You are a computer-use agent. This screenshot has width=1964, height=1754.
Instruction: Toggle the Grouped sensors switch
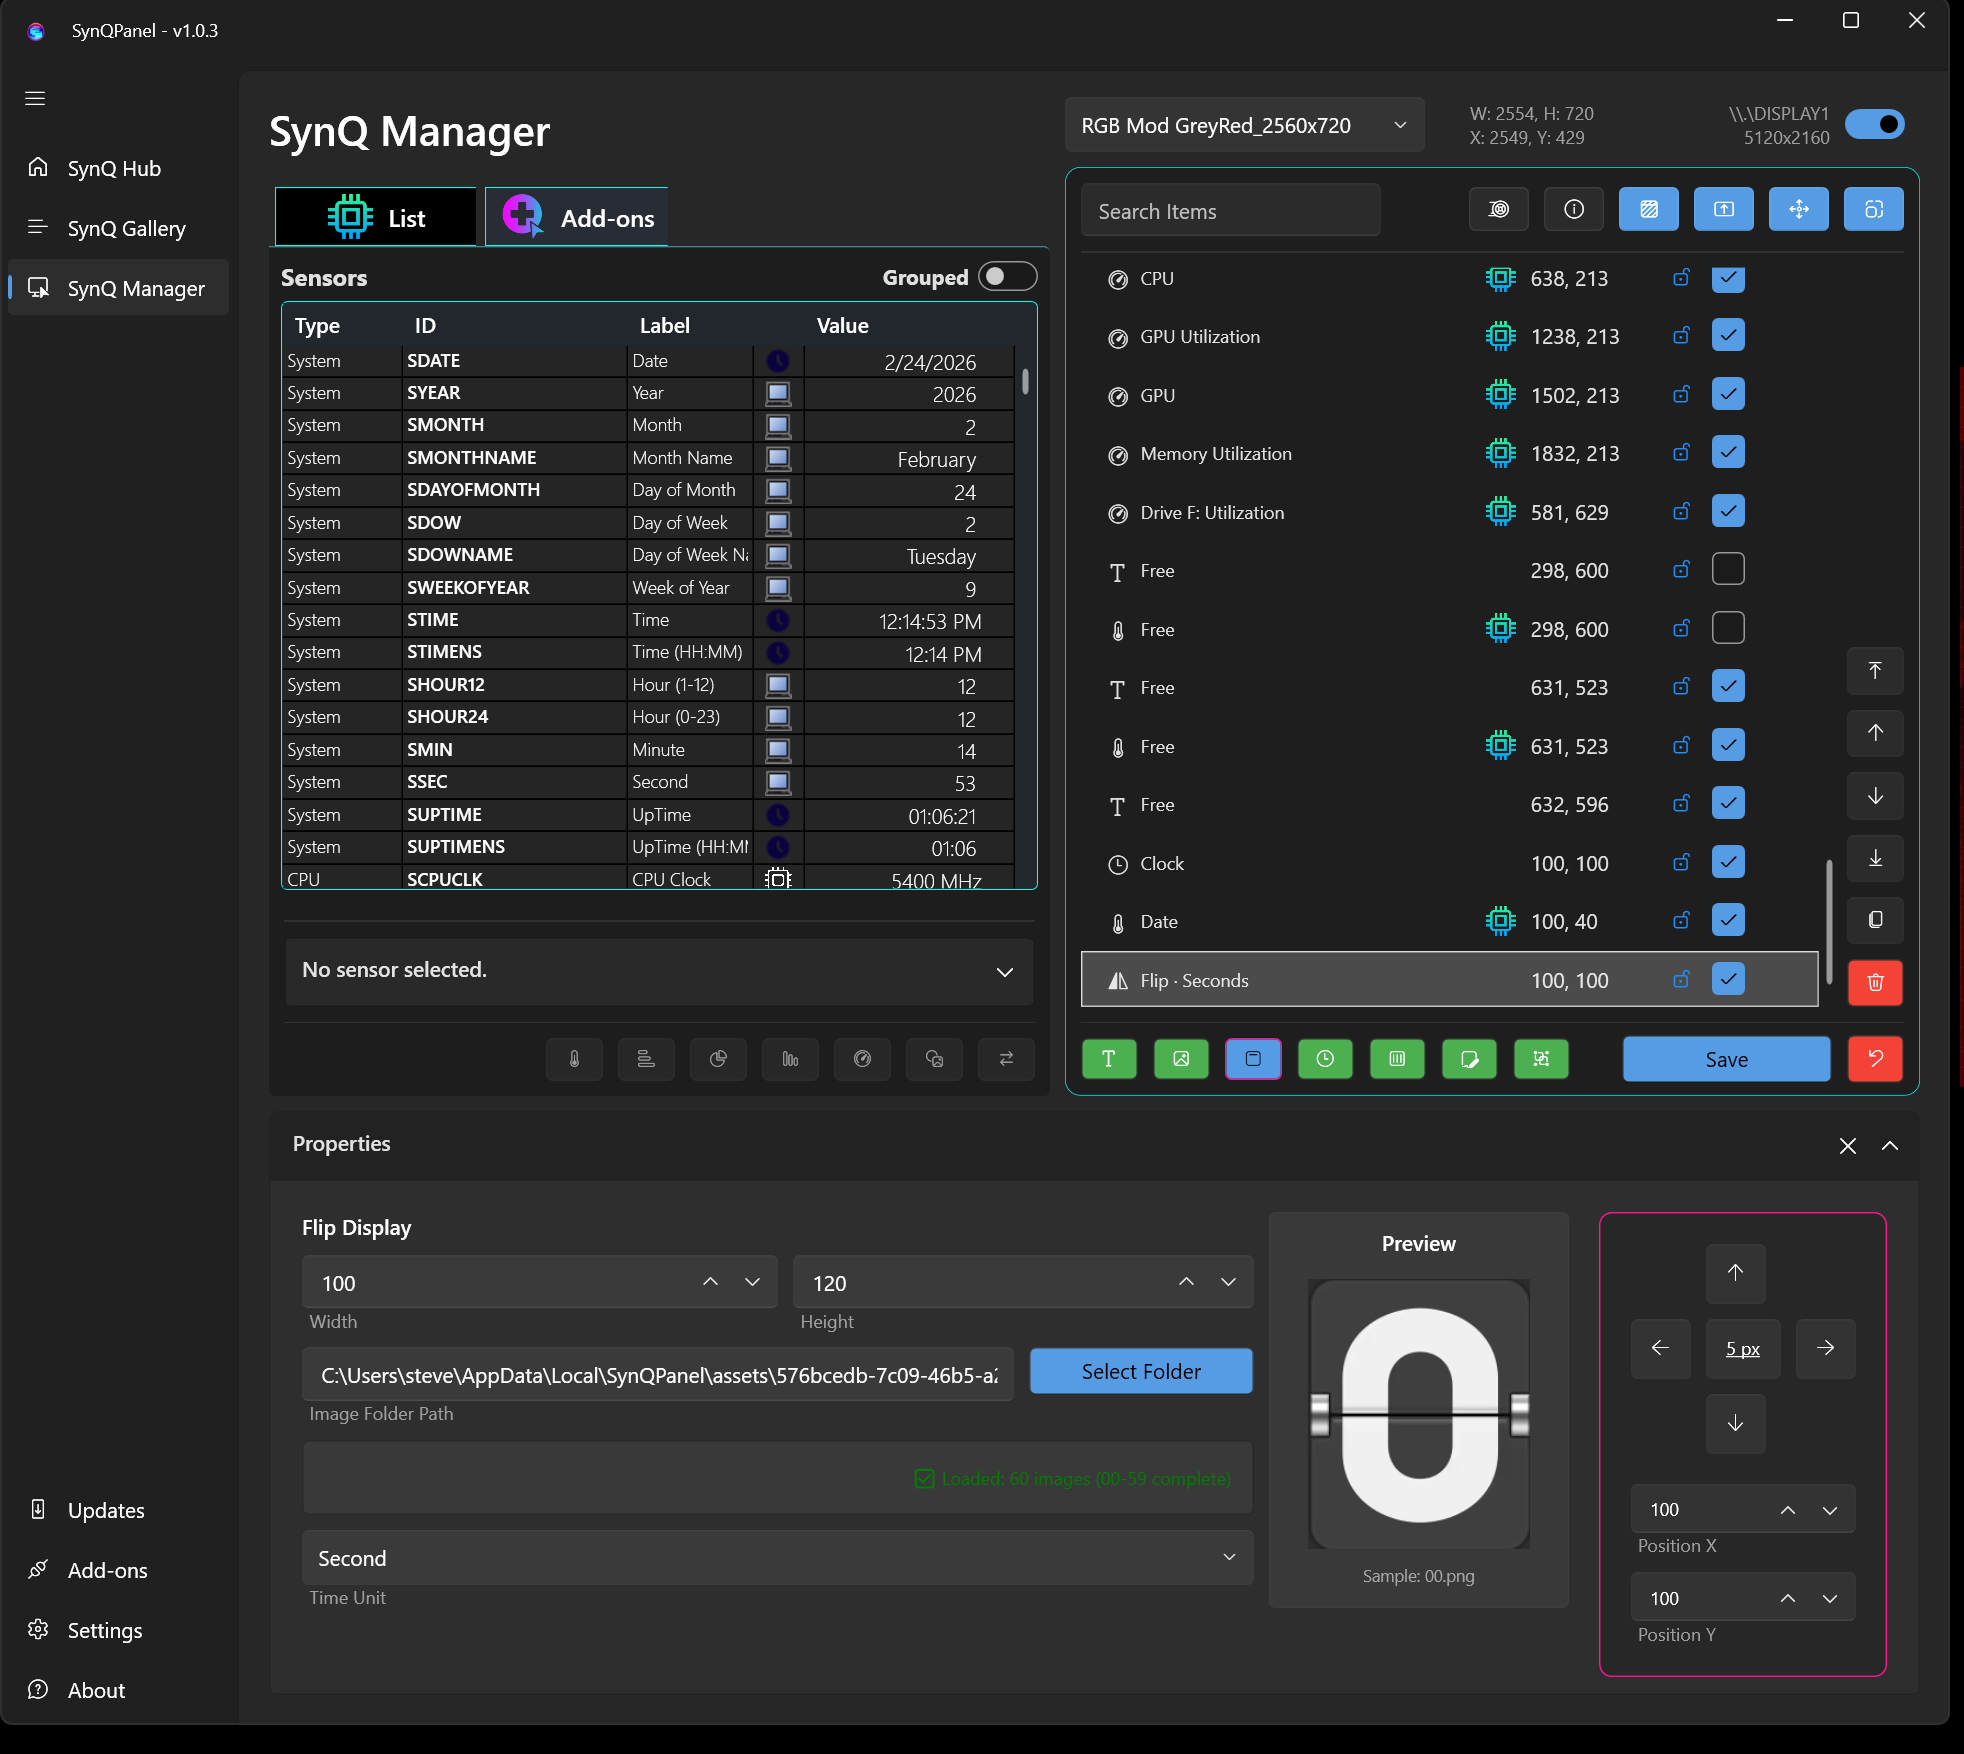1007,277
